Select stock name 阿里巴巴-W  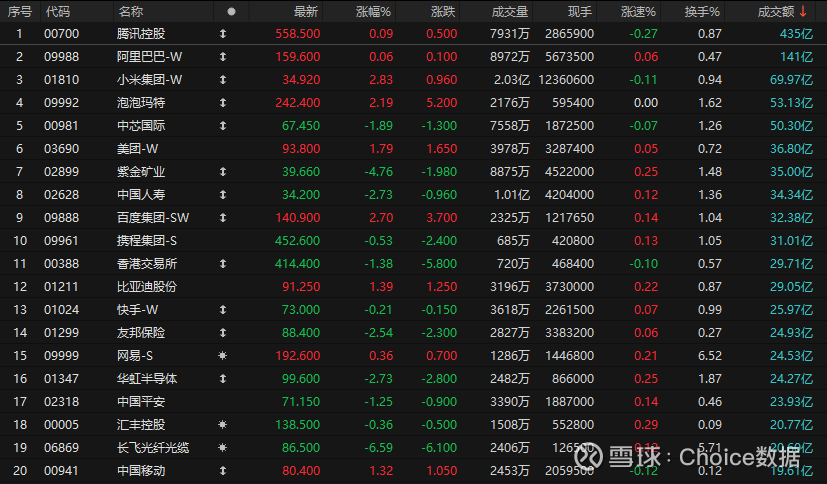click(x=149, y=56)
